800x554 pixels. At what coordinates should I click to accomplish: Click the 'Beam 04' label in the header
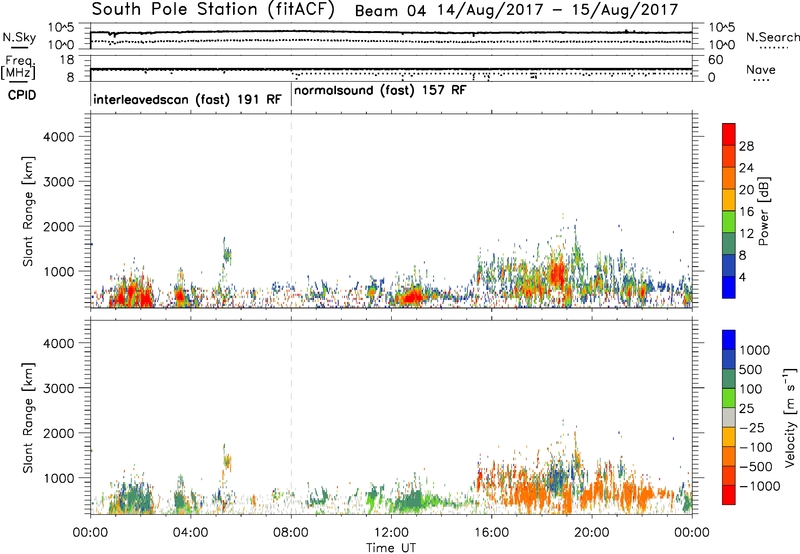pos(390,11)
